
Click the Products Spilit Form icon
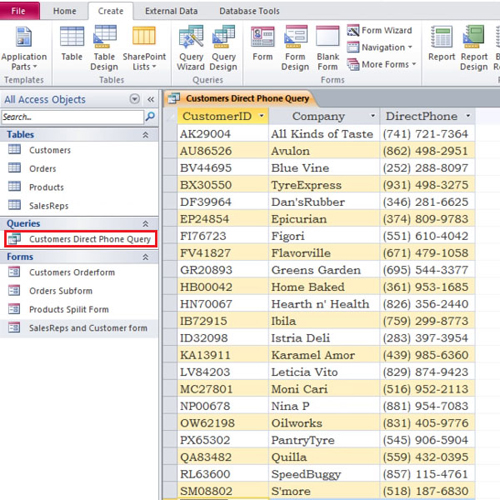(14, 309)
